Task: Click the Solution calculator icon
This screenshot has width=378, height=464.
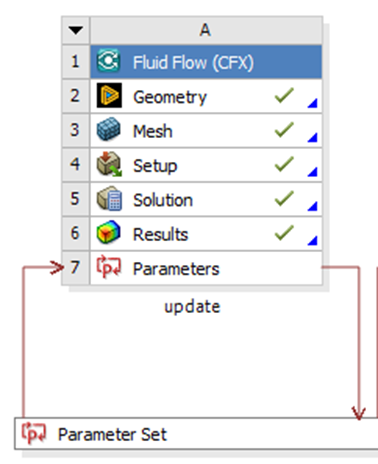Action: (x=109, y=199)
